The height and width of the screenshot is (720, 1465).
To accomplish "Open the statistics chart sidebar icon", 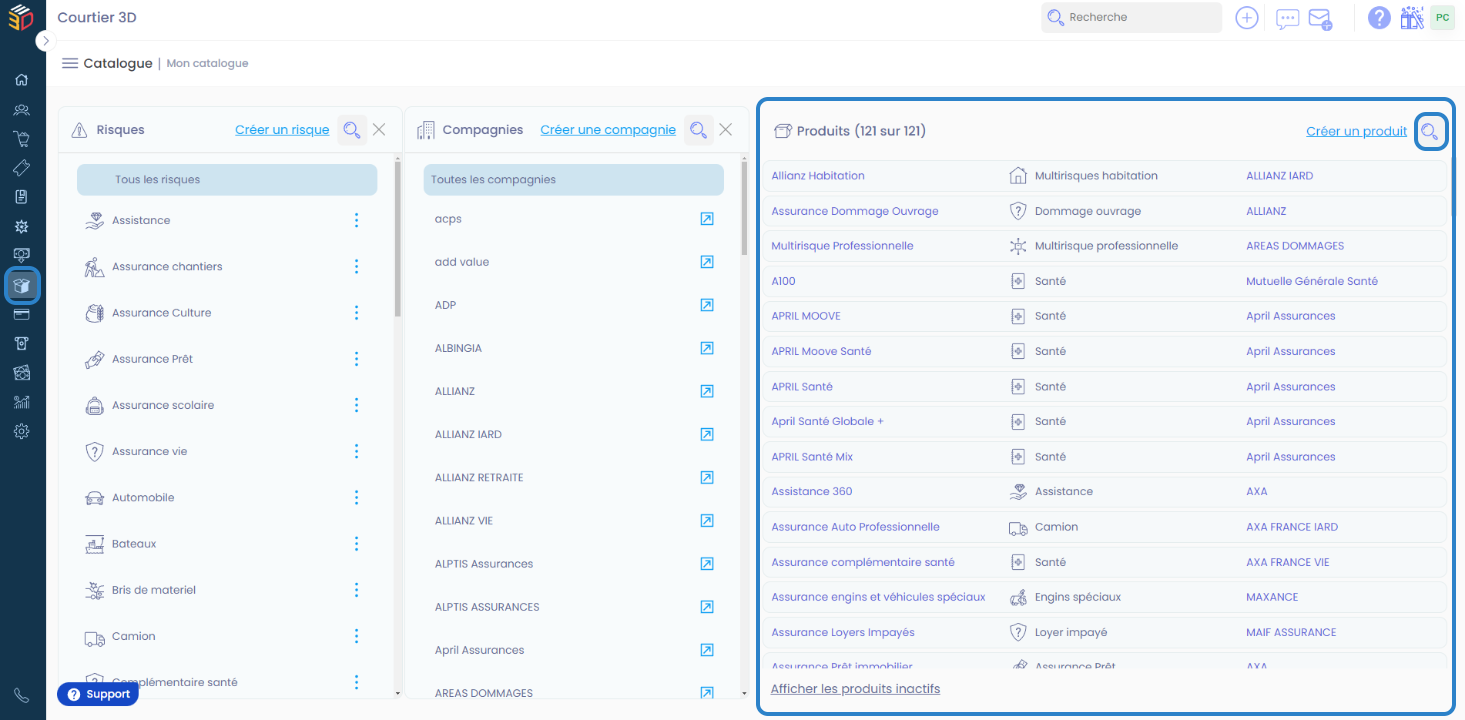I will coord(21,402).
